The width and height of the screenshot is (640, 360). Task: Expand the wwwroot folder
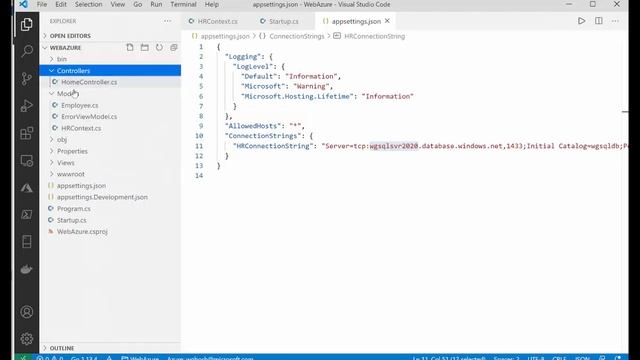click(71, 174)
